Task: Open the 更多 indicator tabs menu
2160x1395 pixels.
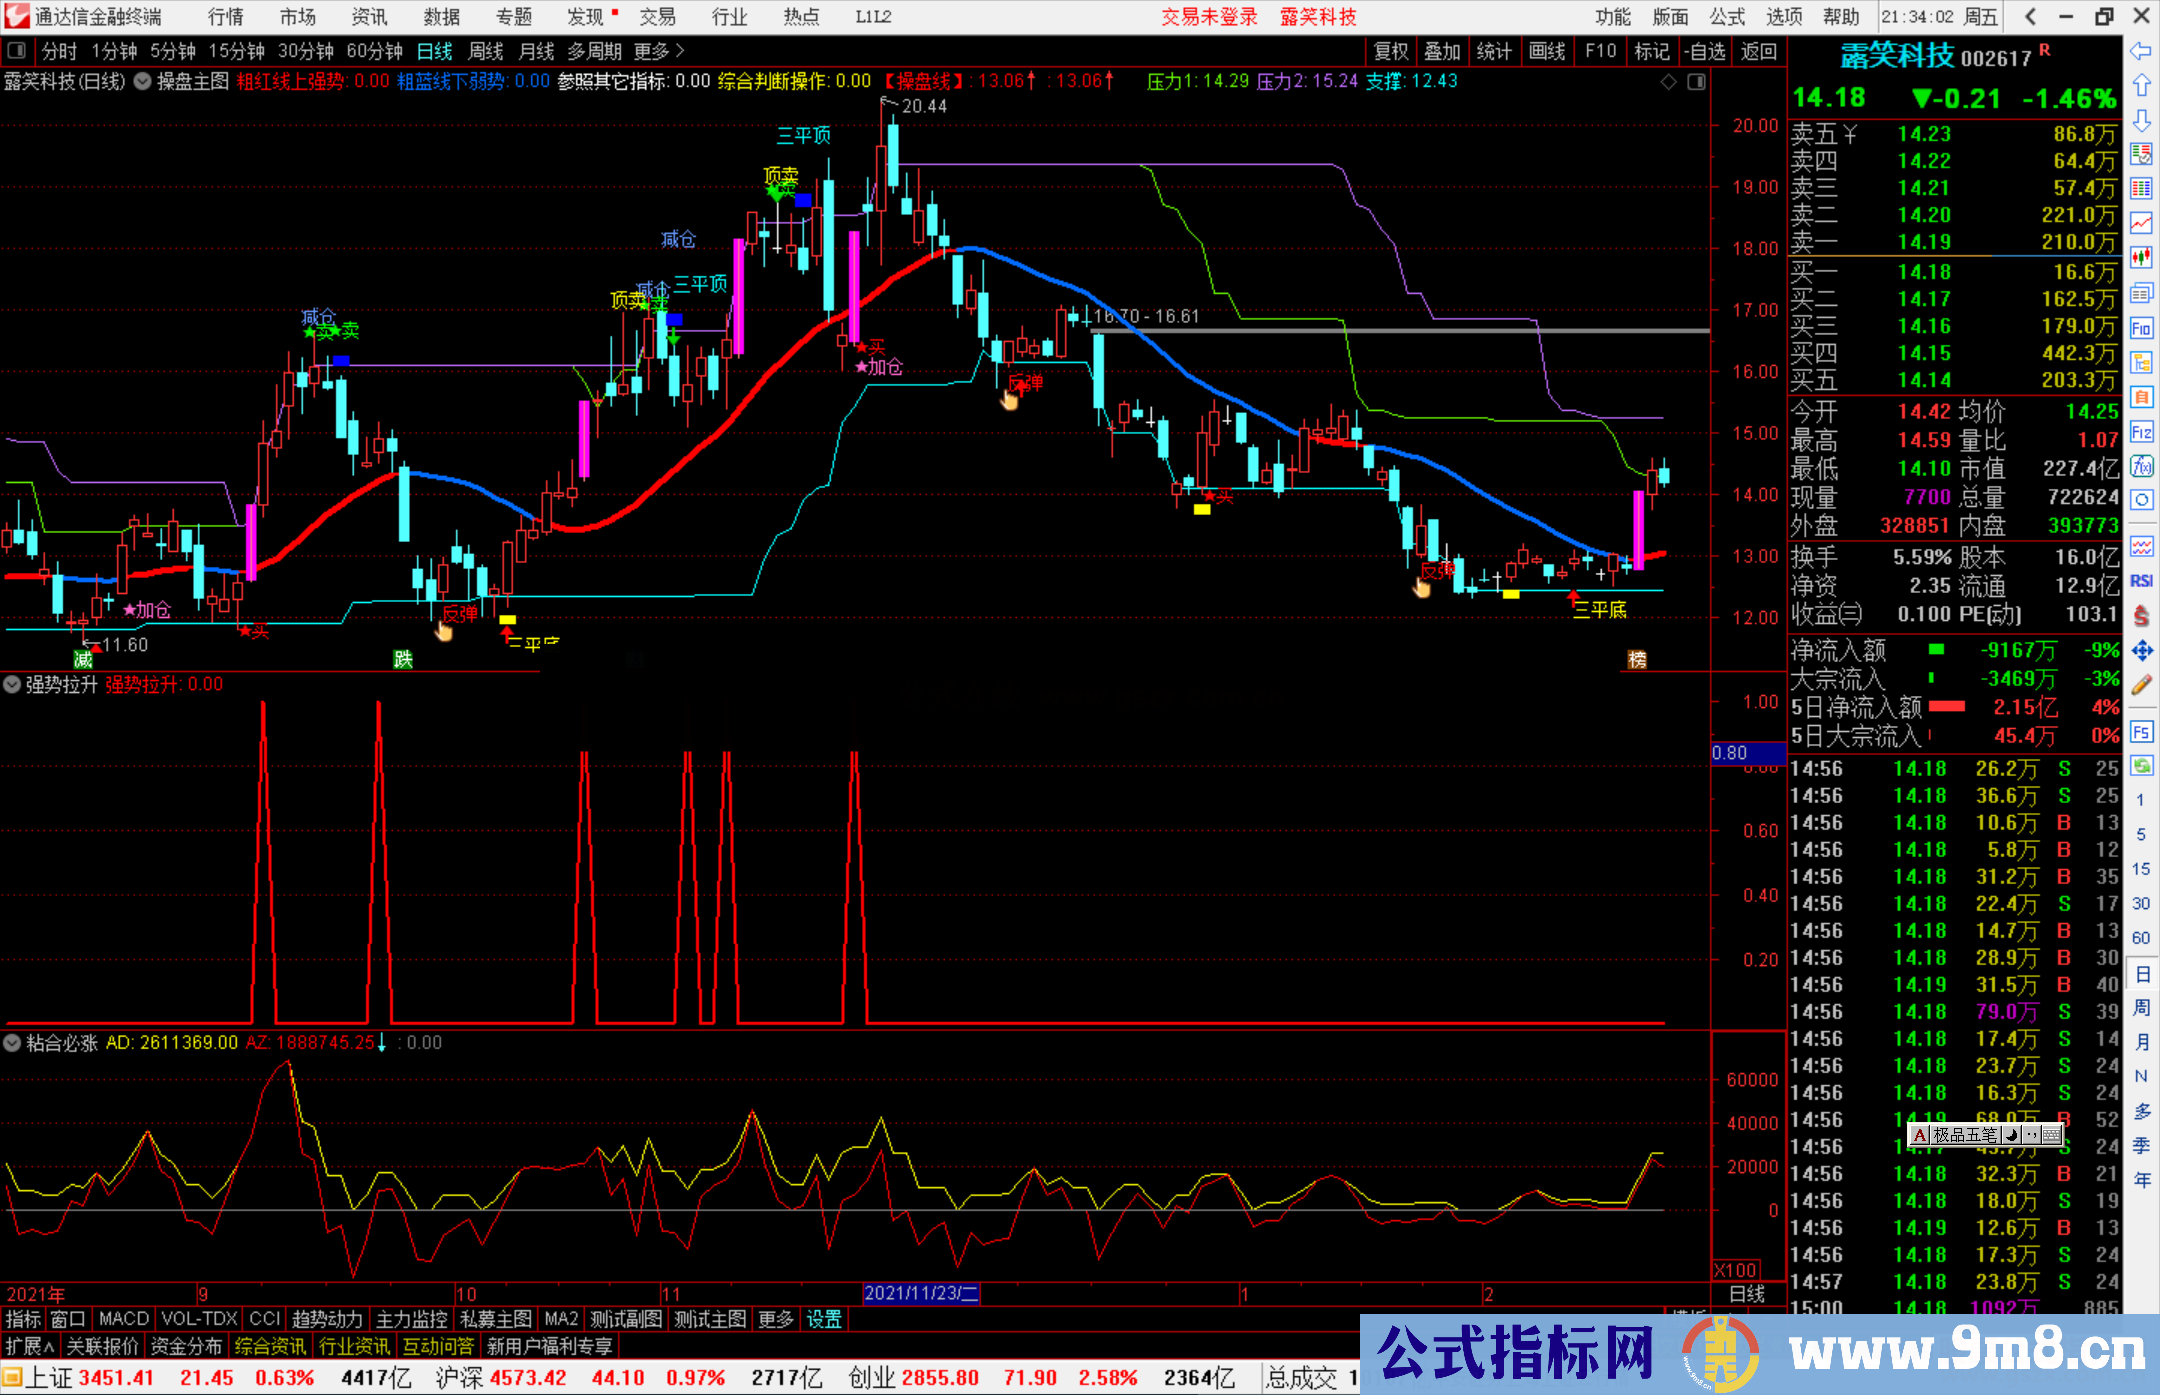Action: click(775, 1319)
